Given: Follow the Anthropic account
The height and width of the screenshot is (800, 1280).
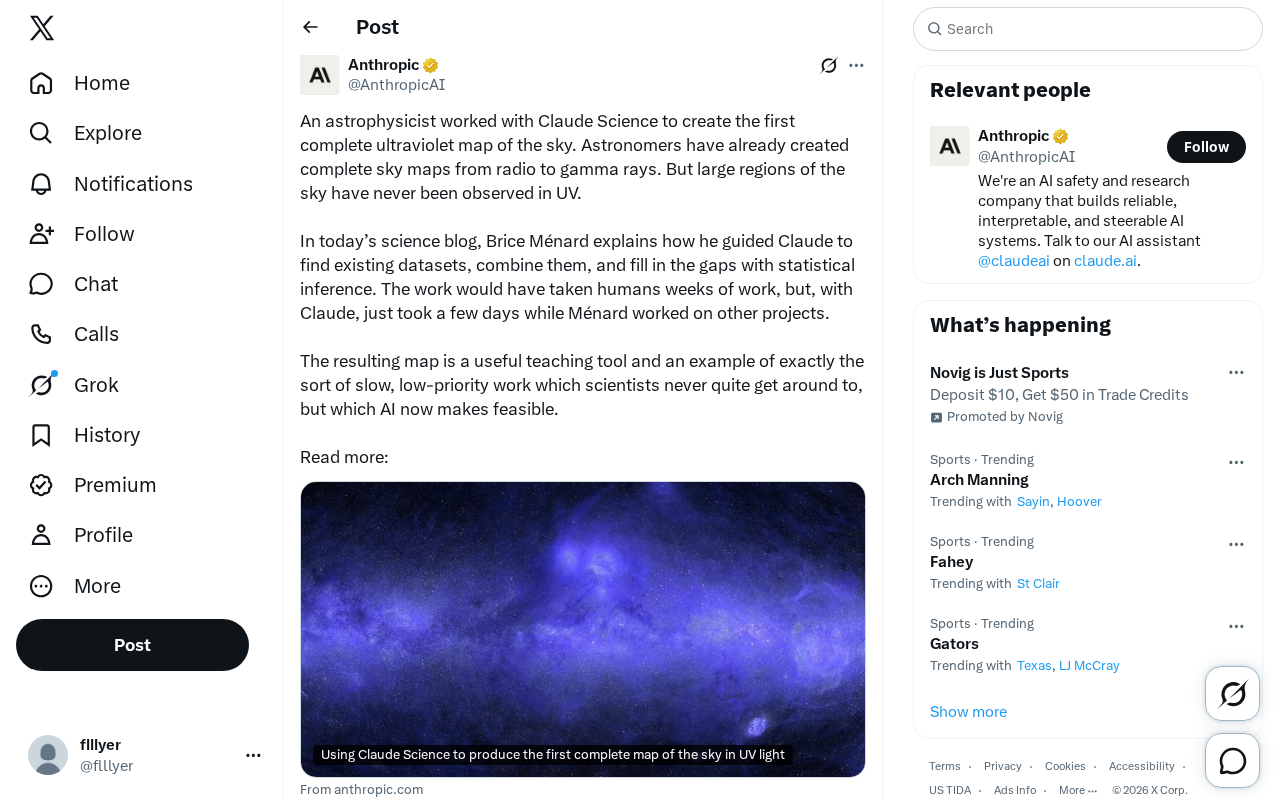Looking at the screenshot, I should (1206, 147).
